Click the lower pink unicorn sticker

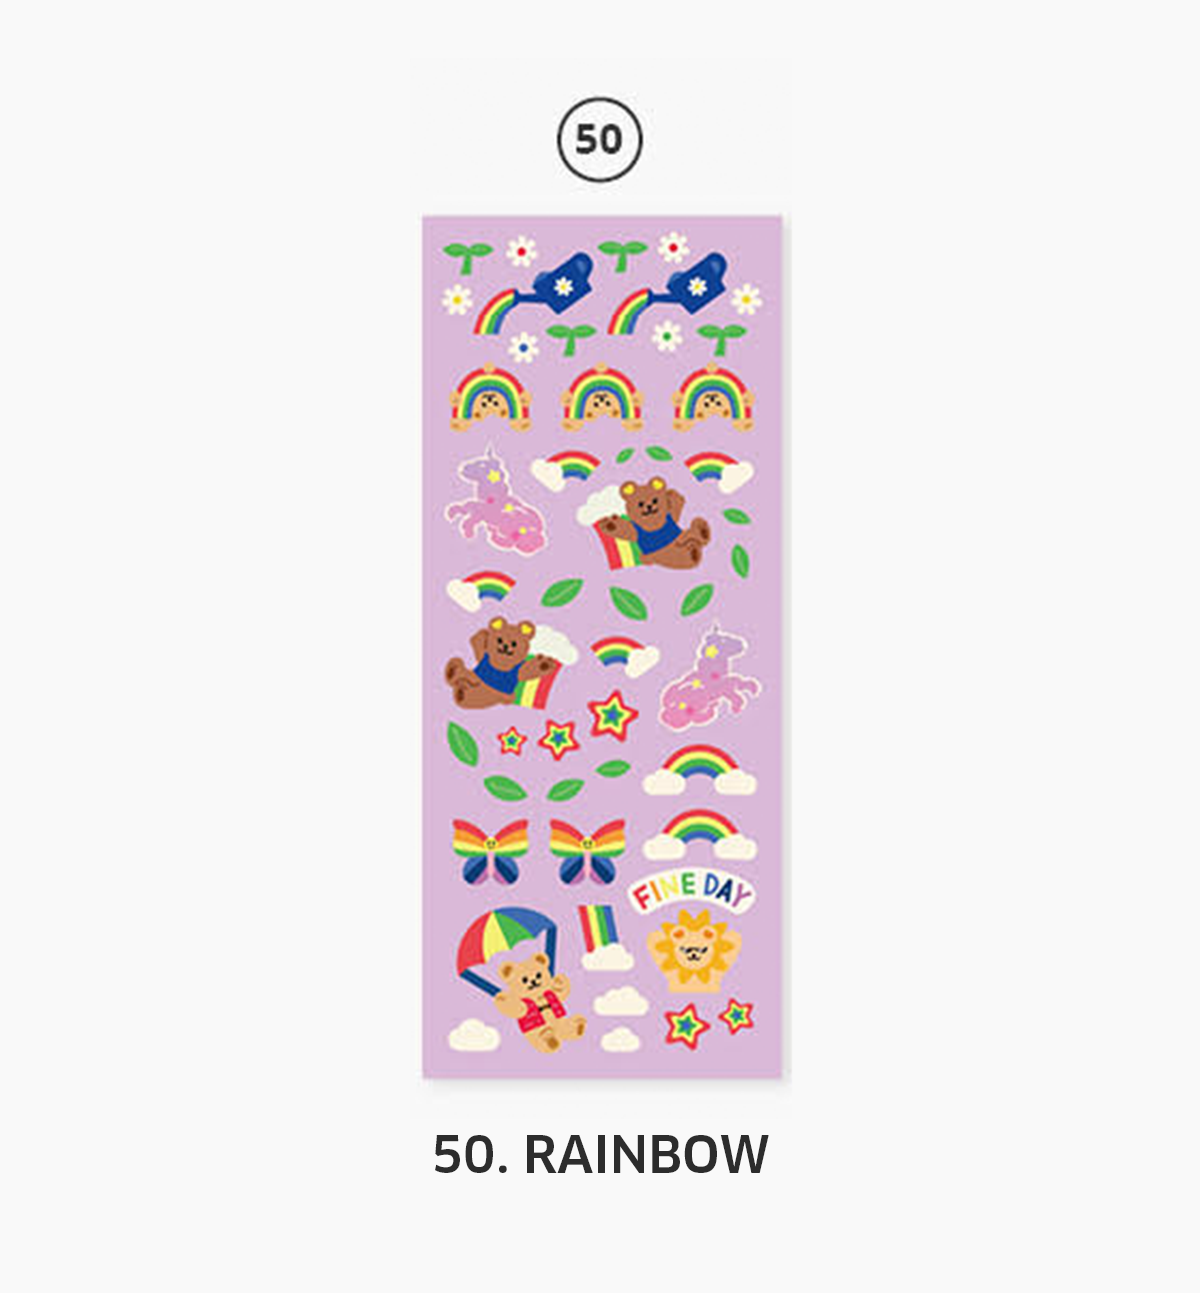(710, 677)
